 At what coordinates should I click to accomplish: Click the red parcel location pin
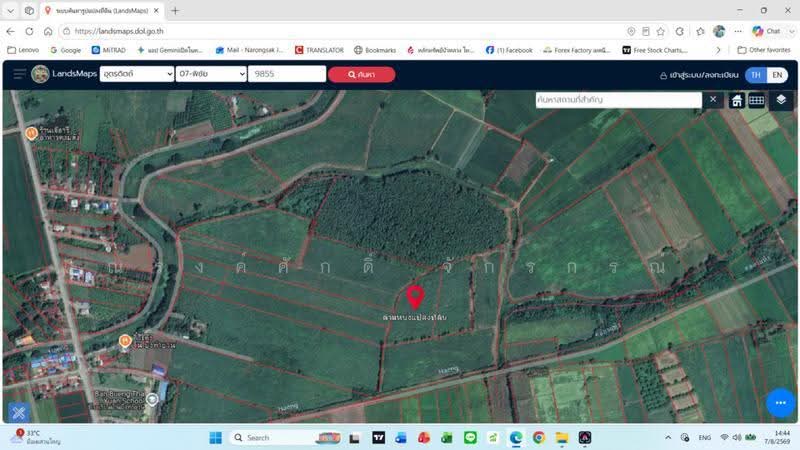415,297
